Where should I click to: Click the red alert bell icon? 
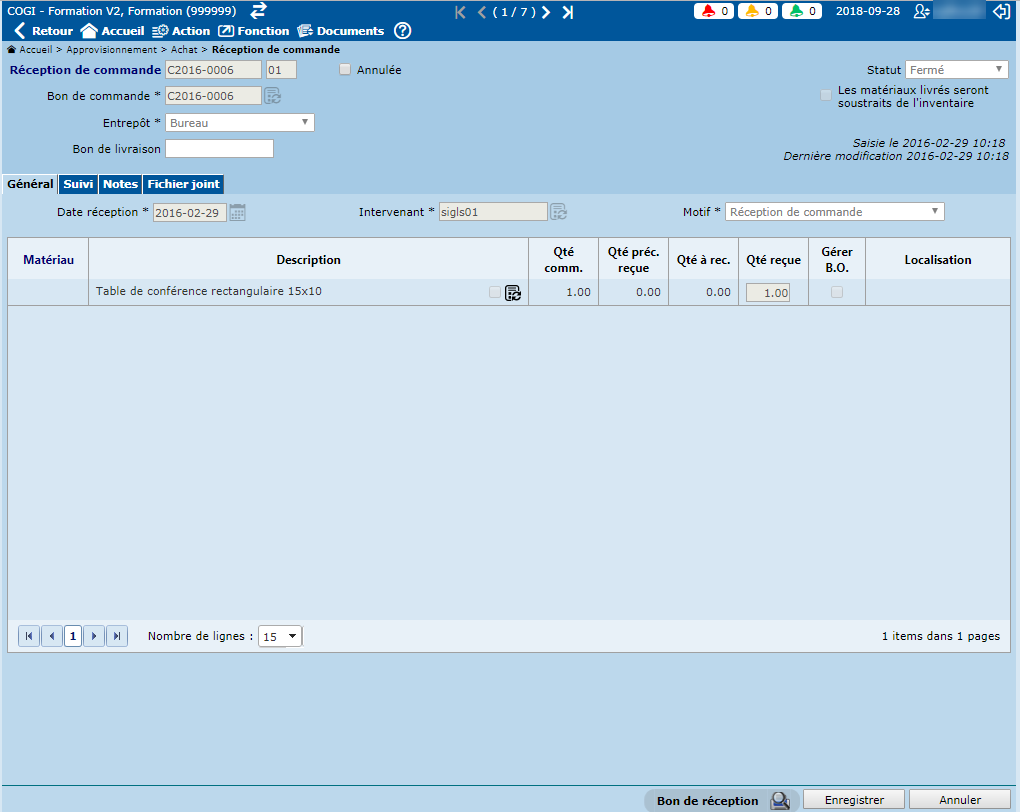click(709, 11)
